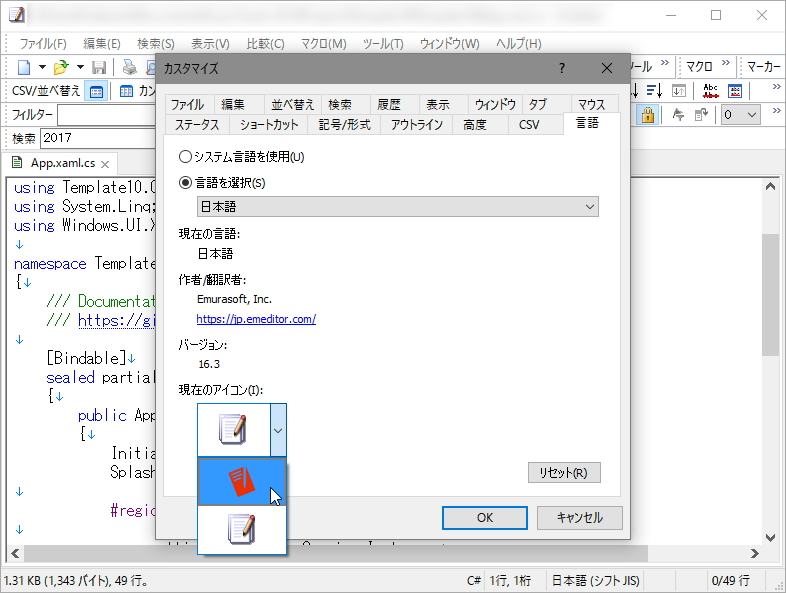Click the New document icon in toolbar
This screenshot has height=593, width=786.
(24, 67)
